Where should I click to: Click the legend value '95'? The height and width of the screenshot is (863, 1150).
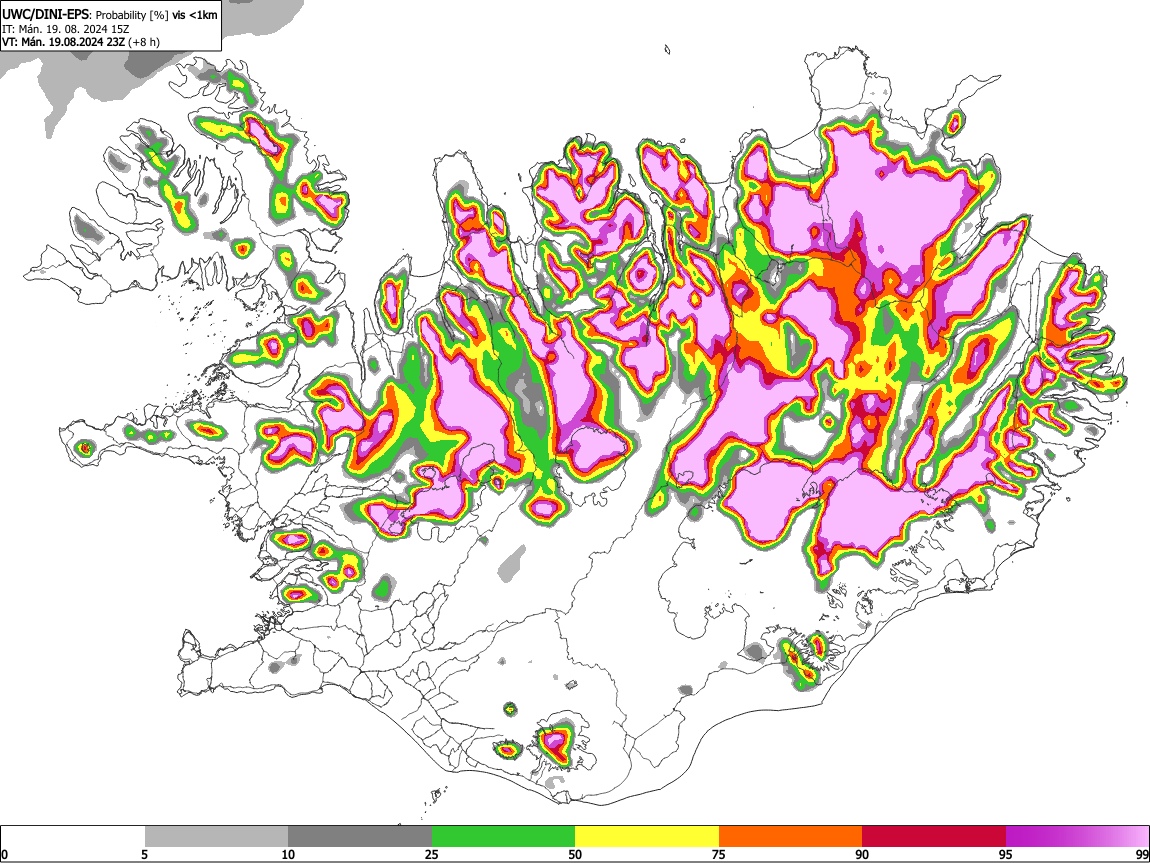(x=1006, y=854)
